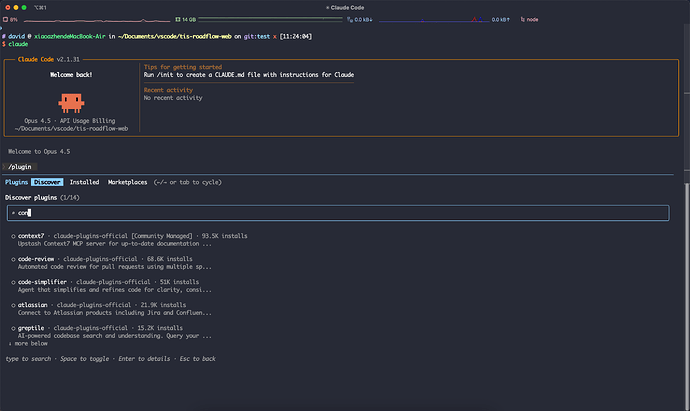Click the xiaozhendeMacBook-Air hostname text

pyautogui.click(x=70, y=37)
